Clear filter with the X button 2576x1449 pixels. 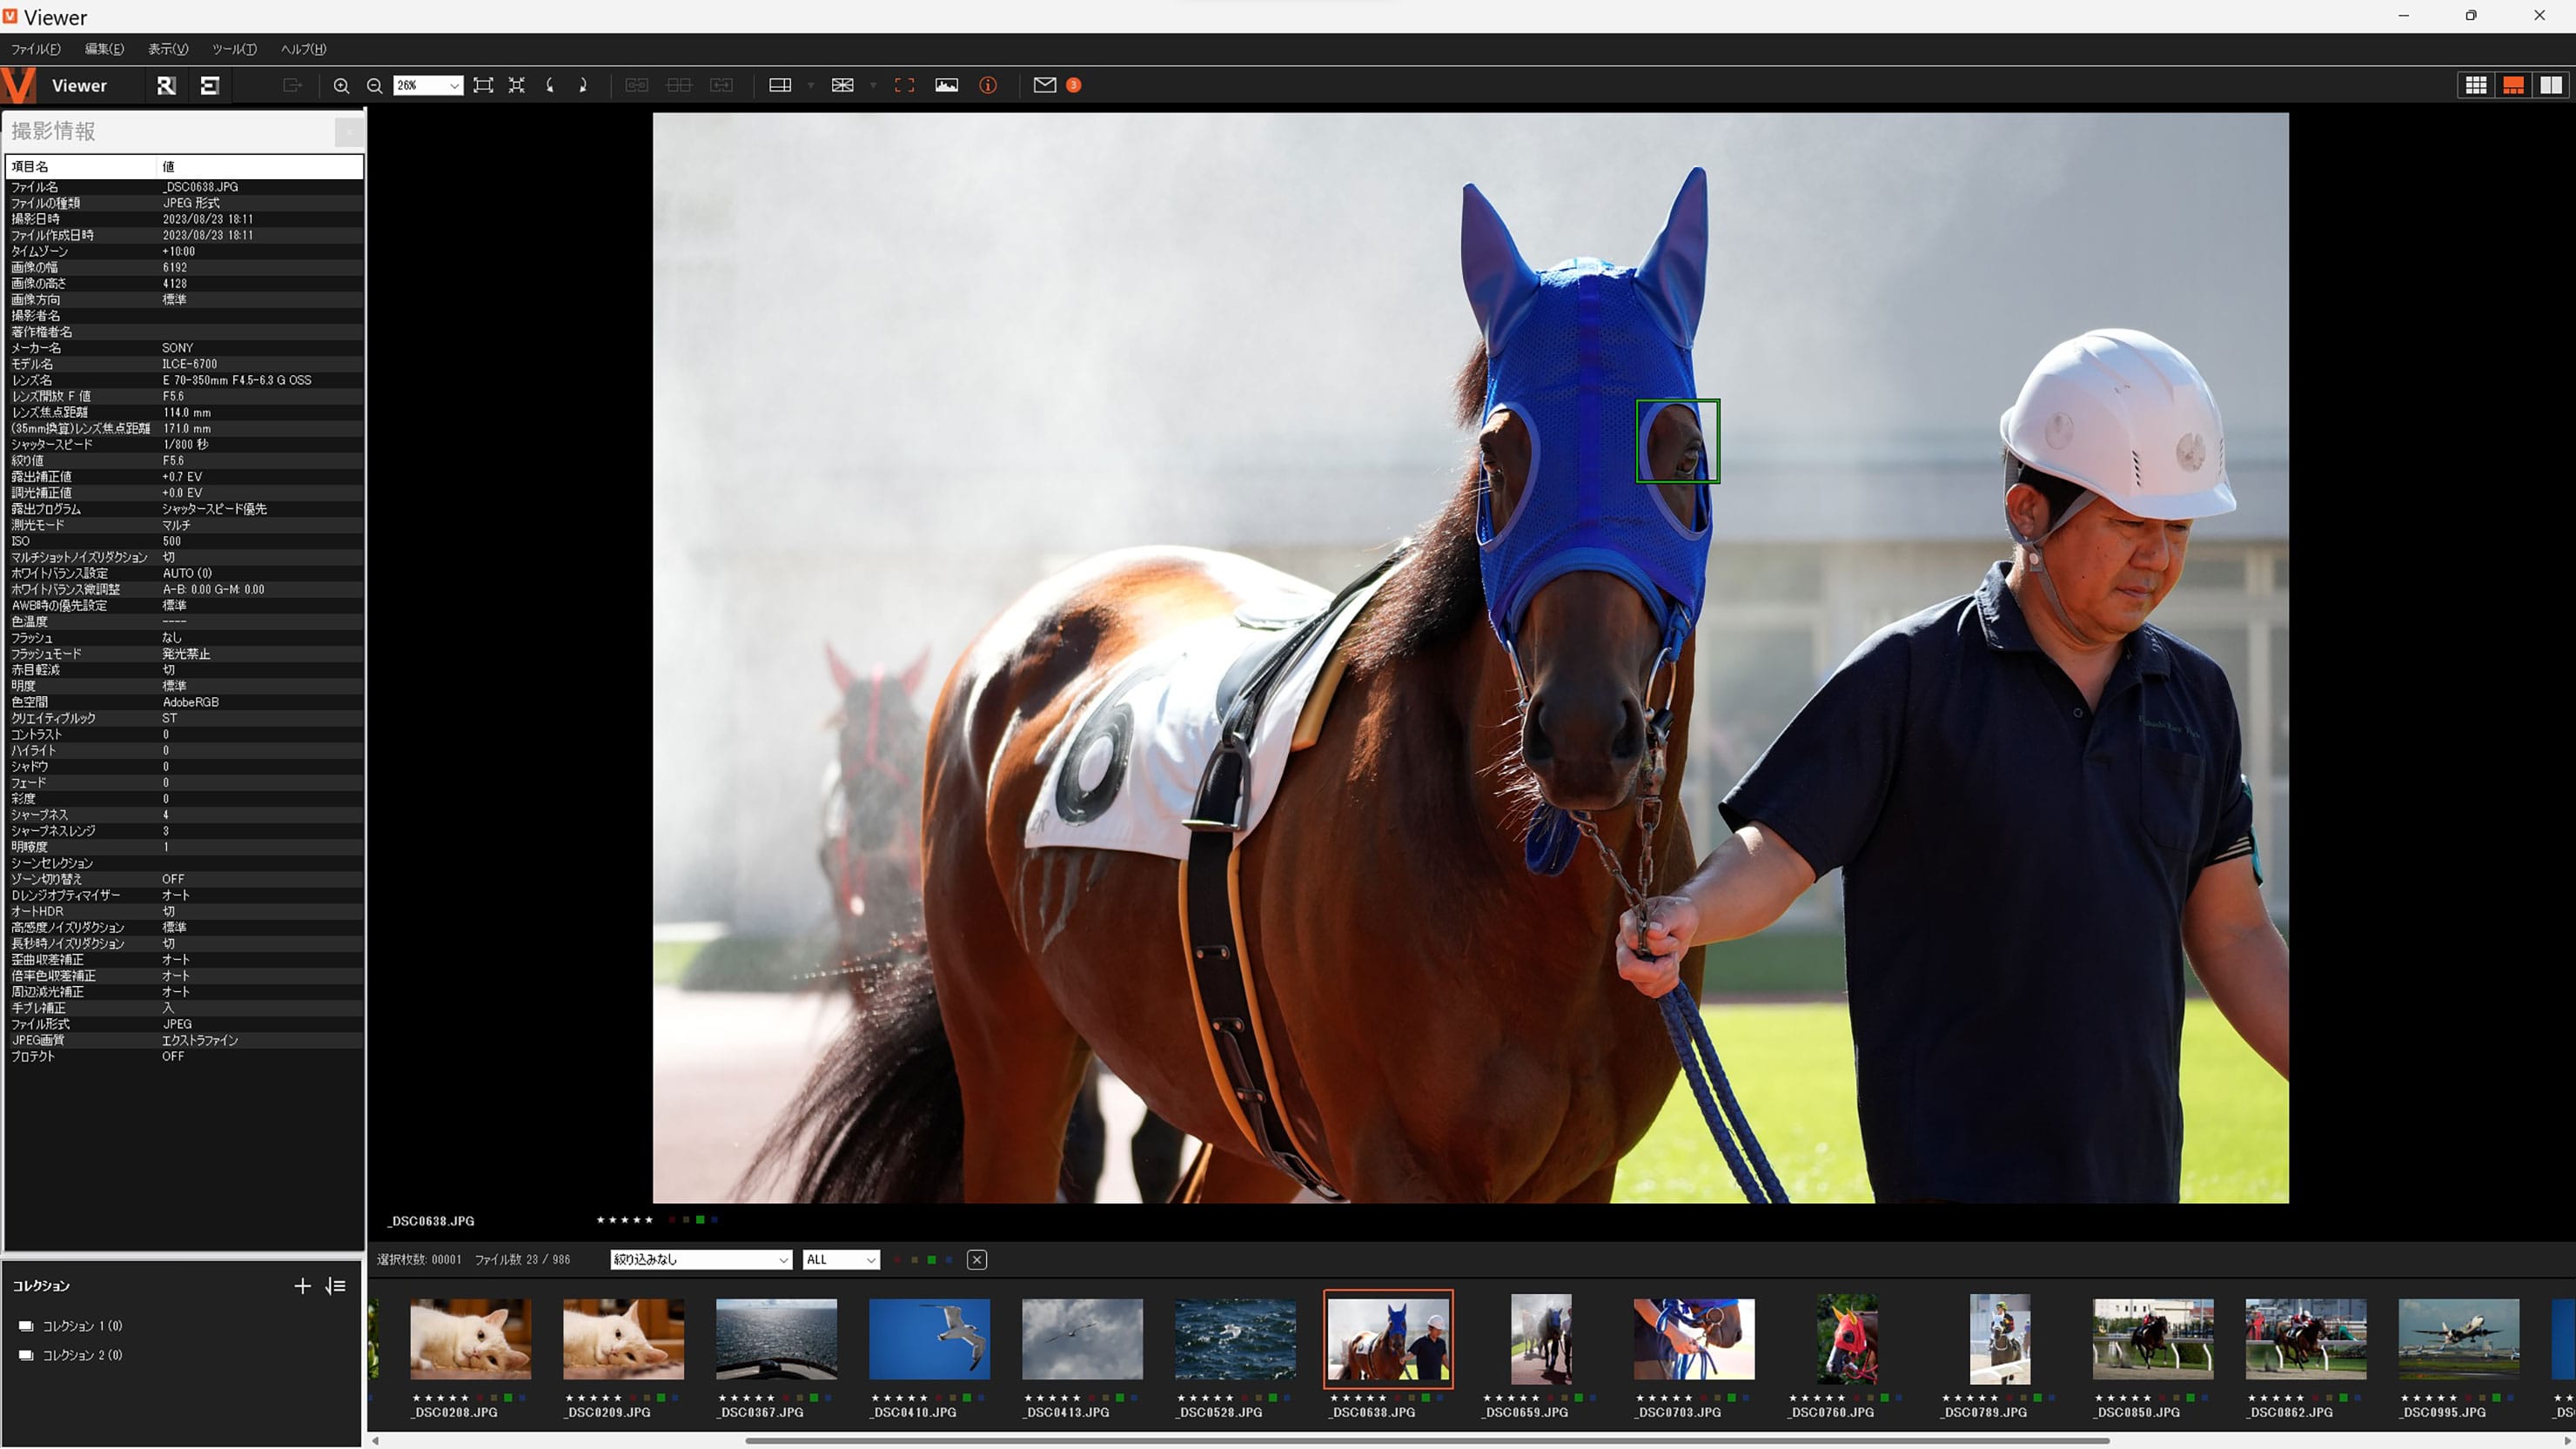pos(977,1259)
